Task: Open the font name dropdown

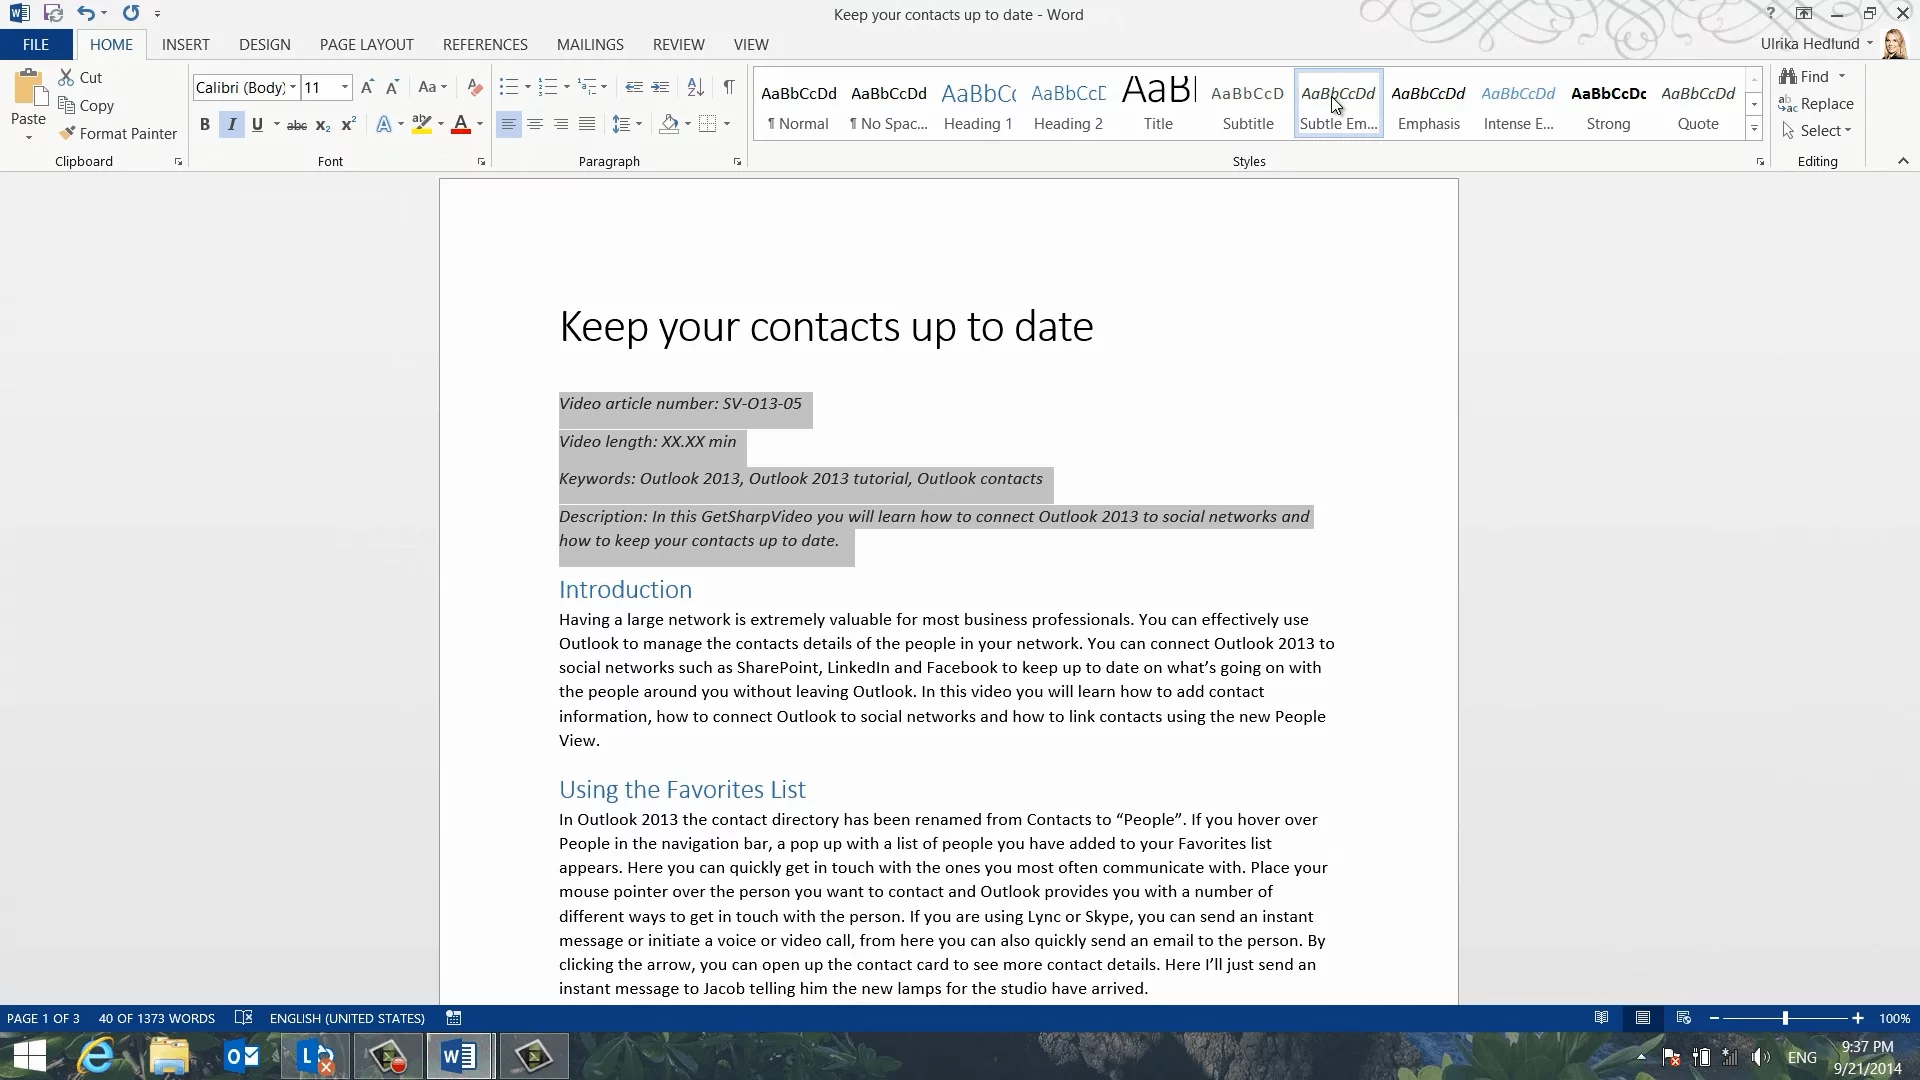Action: [x=293, y=88]
